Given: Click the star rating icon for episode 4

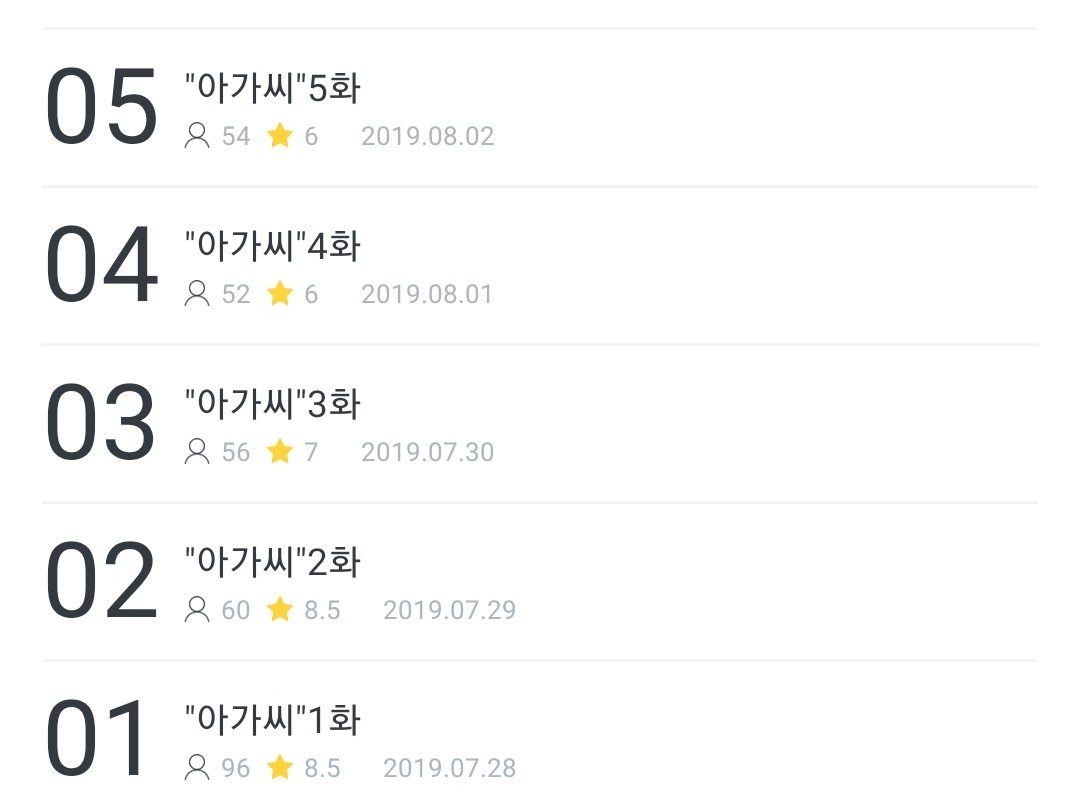Looking at the screenshot, I should point(280,294).
